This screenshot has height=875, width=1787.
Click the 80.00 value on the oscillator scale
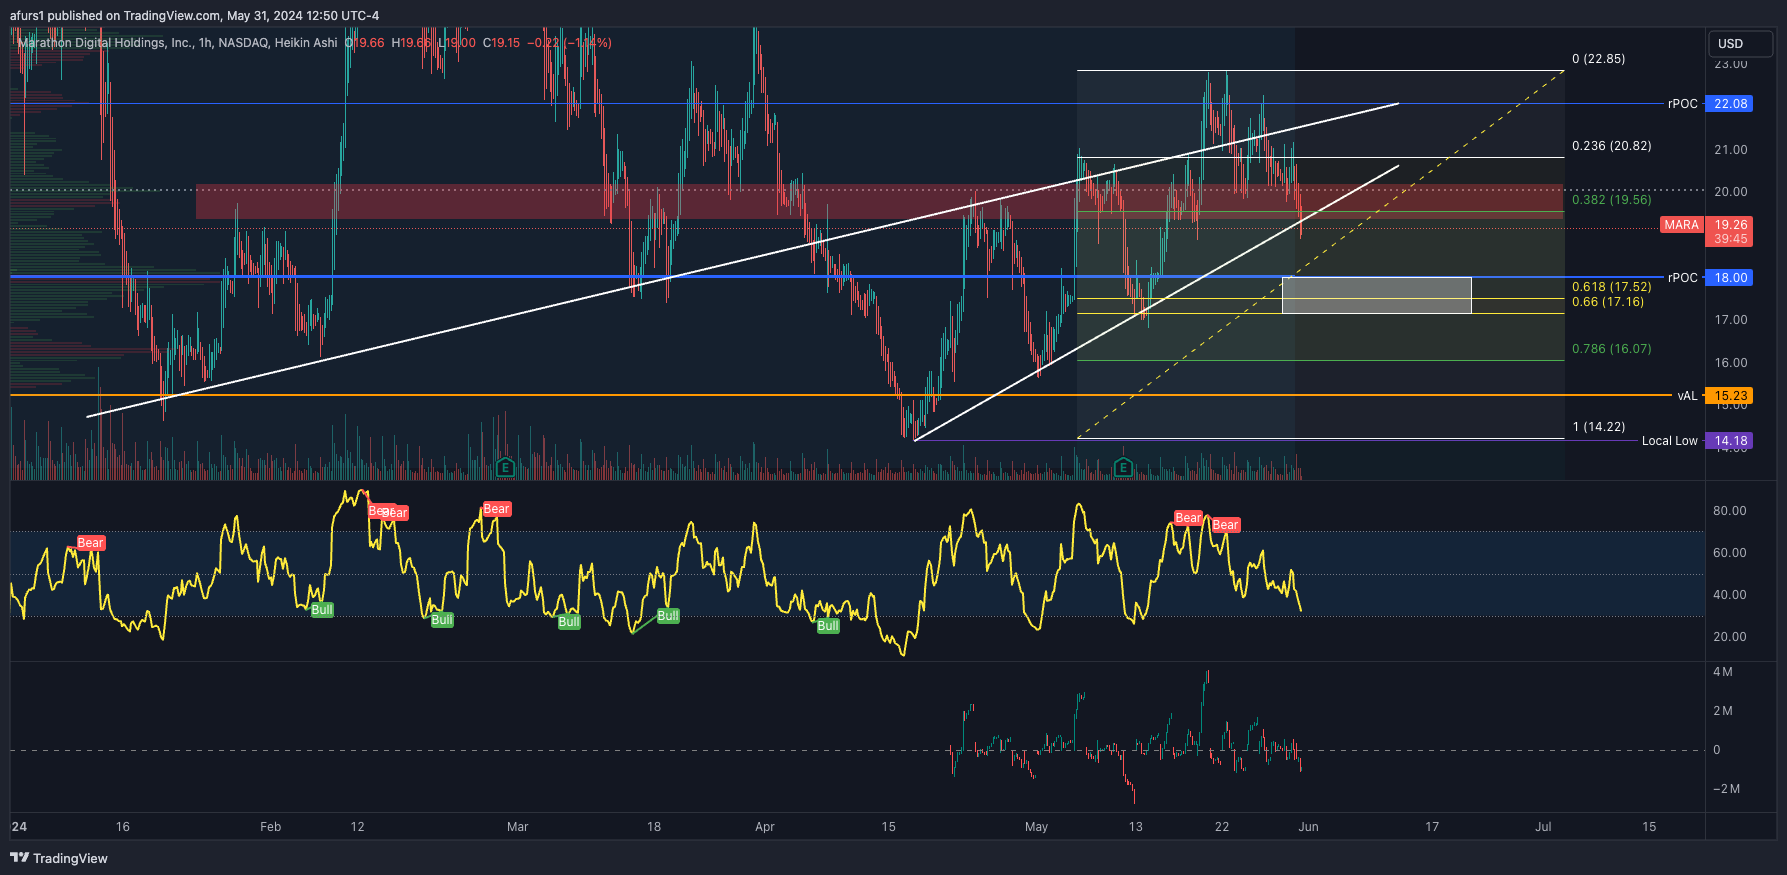1730,511
